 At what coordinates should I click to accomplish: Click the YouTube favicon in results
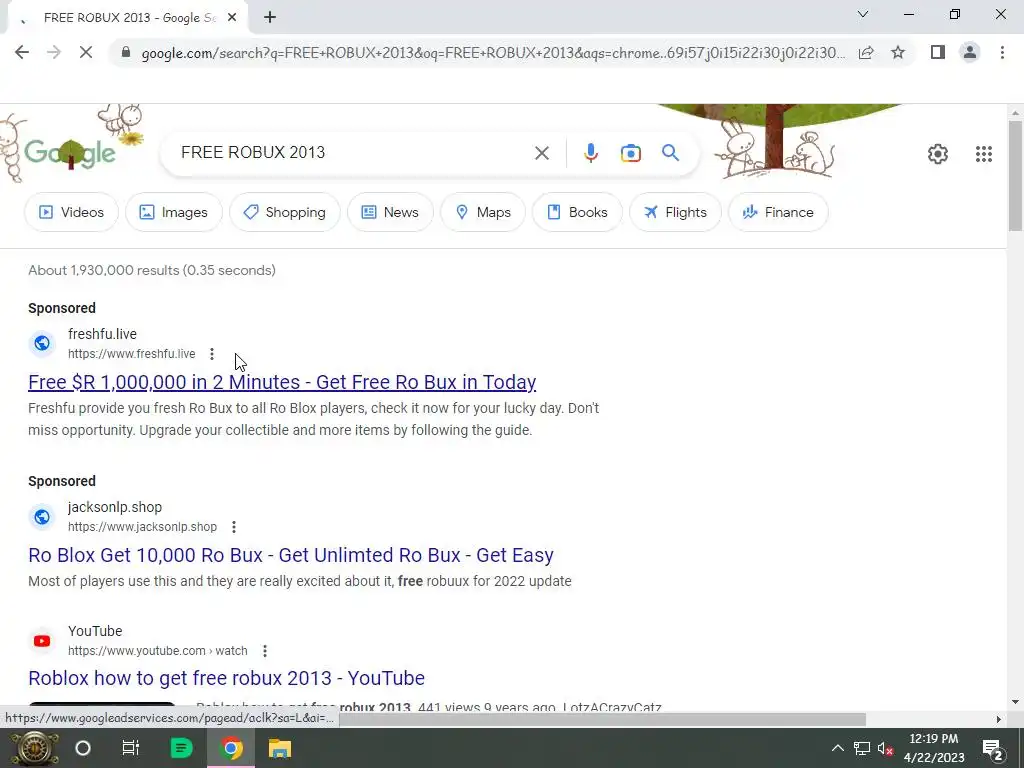point(42,641)
